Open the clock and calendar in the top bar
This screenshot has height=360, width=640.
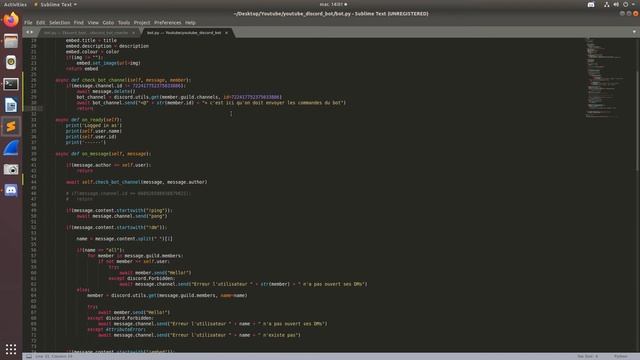333,4
